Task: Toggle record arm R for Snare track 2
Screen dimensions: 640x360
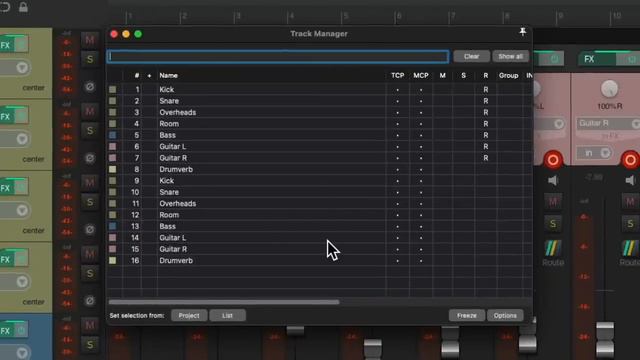Action: [x=486, y=101]
